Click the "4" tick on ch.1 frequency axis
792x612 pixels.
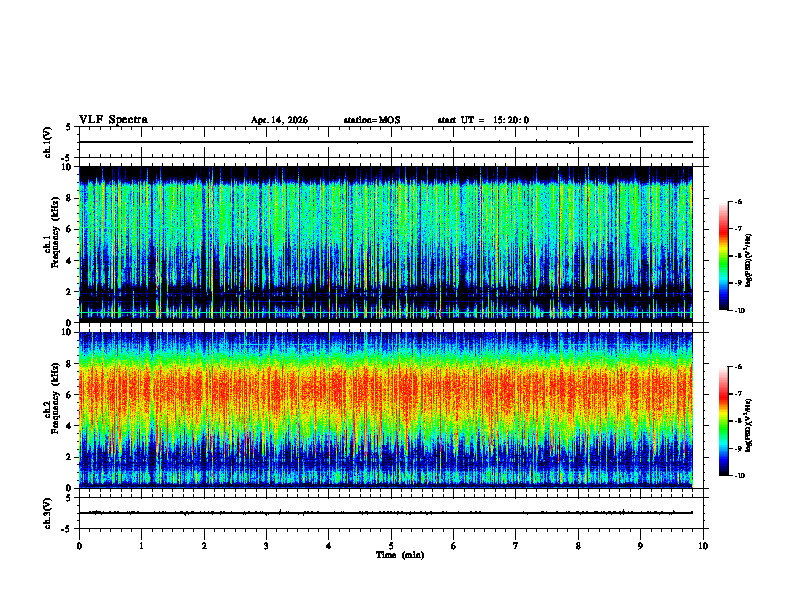click(x=70, y=261)
